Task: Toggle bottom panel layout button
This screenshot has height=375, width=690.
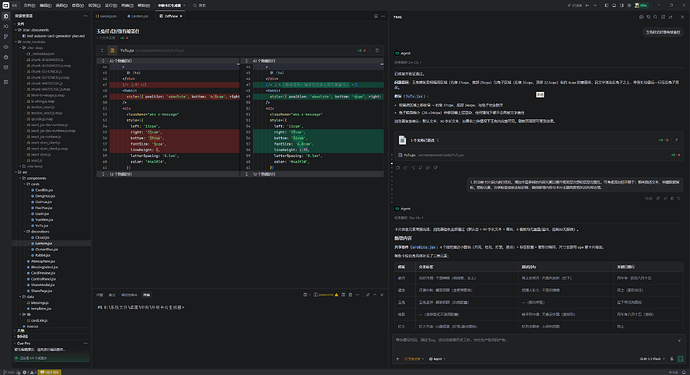Action: (x=614, y=5)
